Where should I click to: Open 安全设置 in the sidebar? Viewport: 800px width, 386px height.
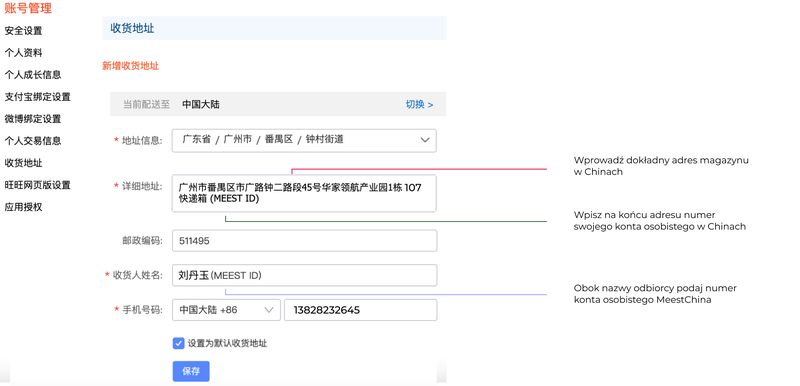point(23,31)
